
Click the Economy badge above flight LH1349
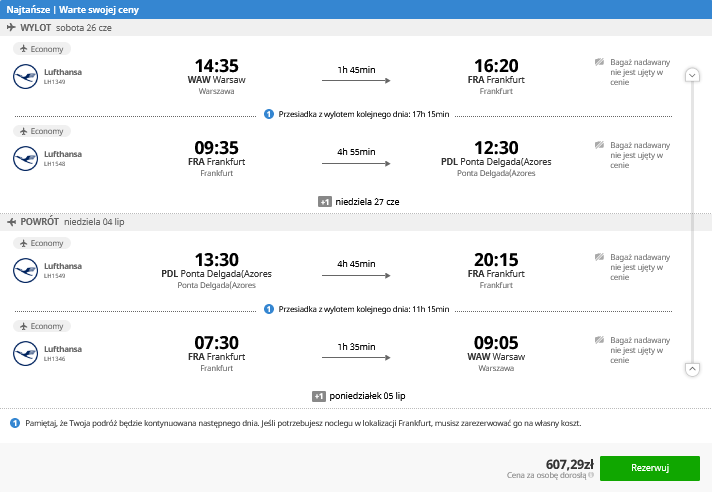pyautogui.click(x=42, y=49)
